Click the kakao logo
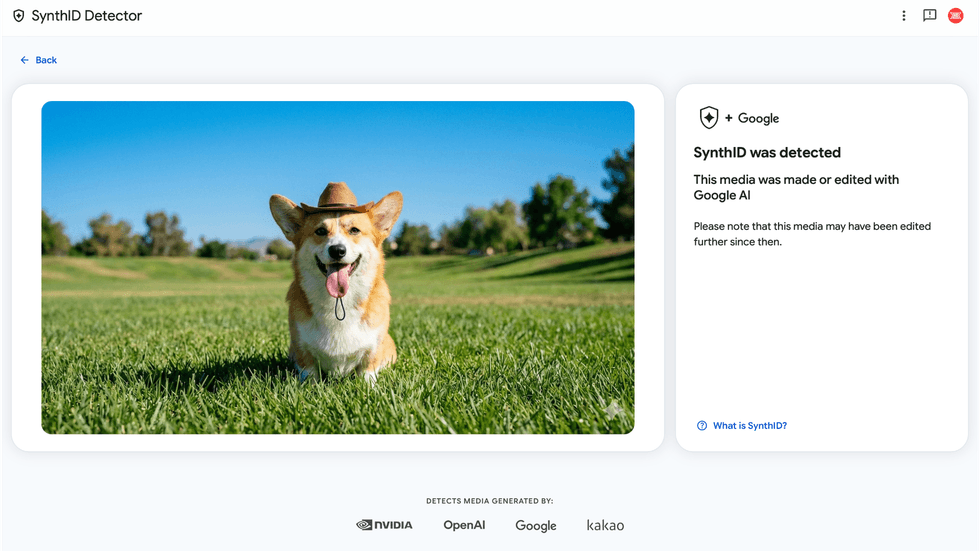Screen dimensions: 980x551 pos(605,525)
